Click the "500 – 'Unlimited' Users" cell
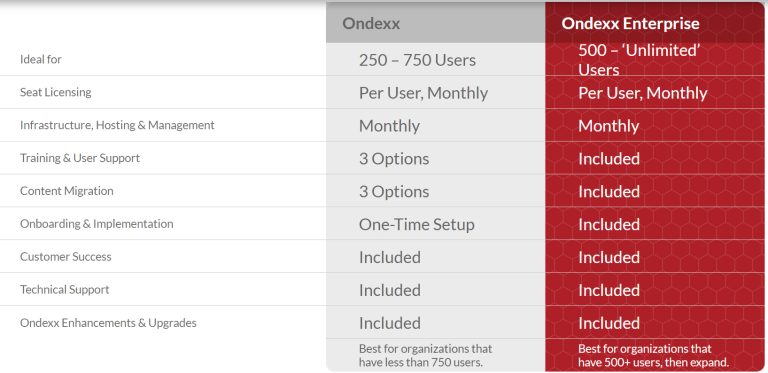This screenshot has width=768, height=373. 639,60
